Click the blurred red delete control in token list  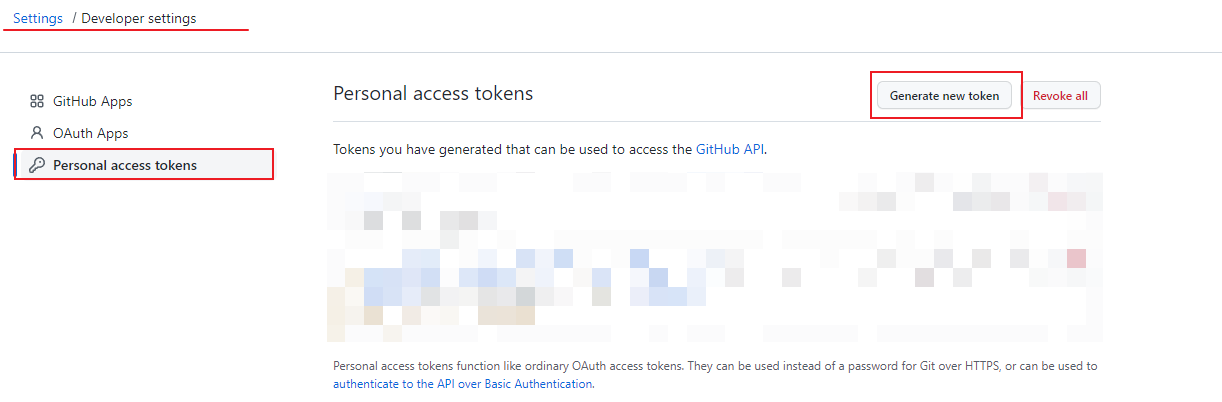(x=1076, y=258)
